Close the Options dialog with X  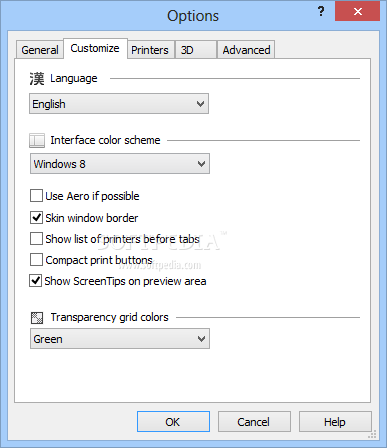click(357, 12)
